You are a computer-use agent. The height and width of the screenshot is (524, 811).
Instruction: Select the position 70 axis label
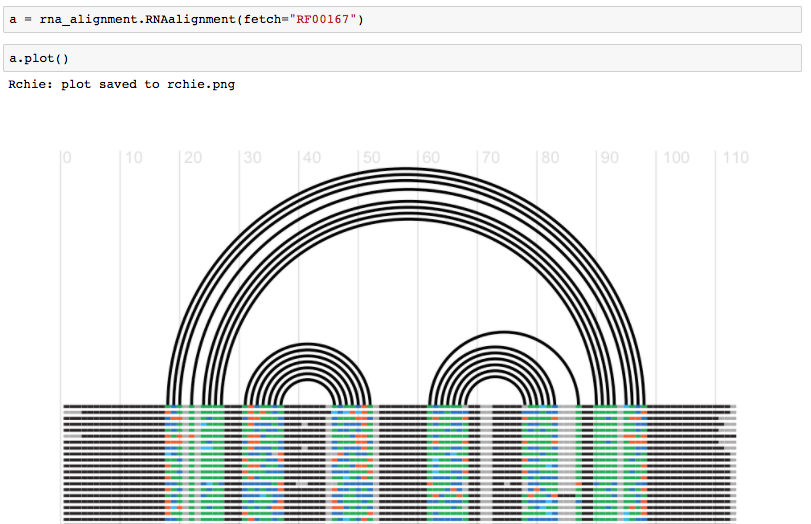click(489, 158)
